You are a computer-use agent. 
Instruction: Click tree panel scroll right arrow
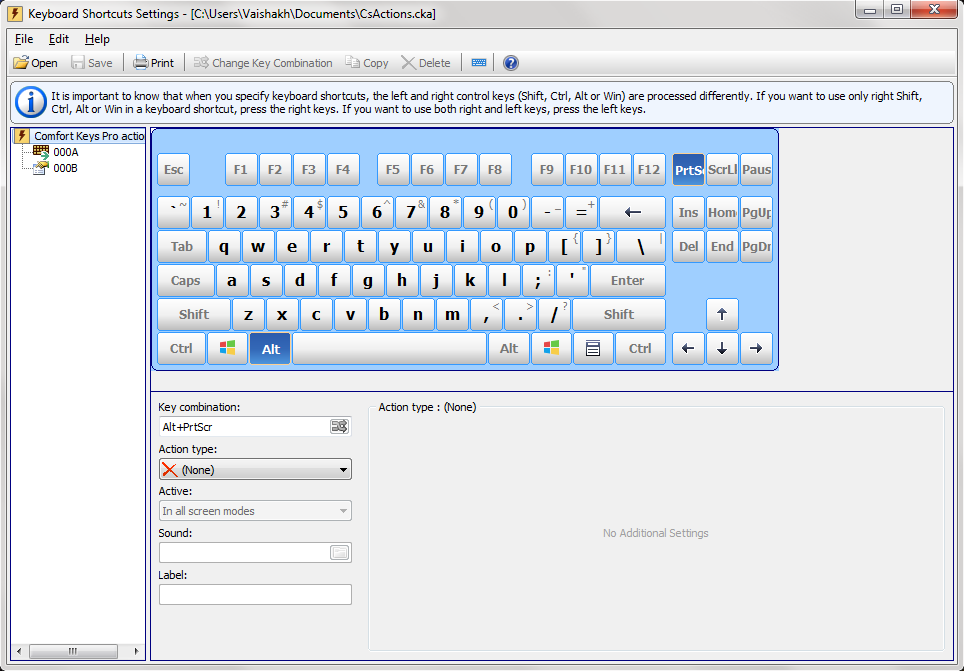136,651
